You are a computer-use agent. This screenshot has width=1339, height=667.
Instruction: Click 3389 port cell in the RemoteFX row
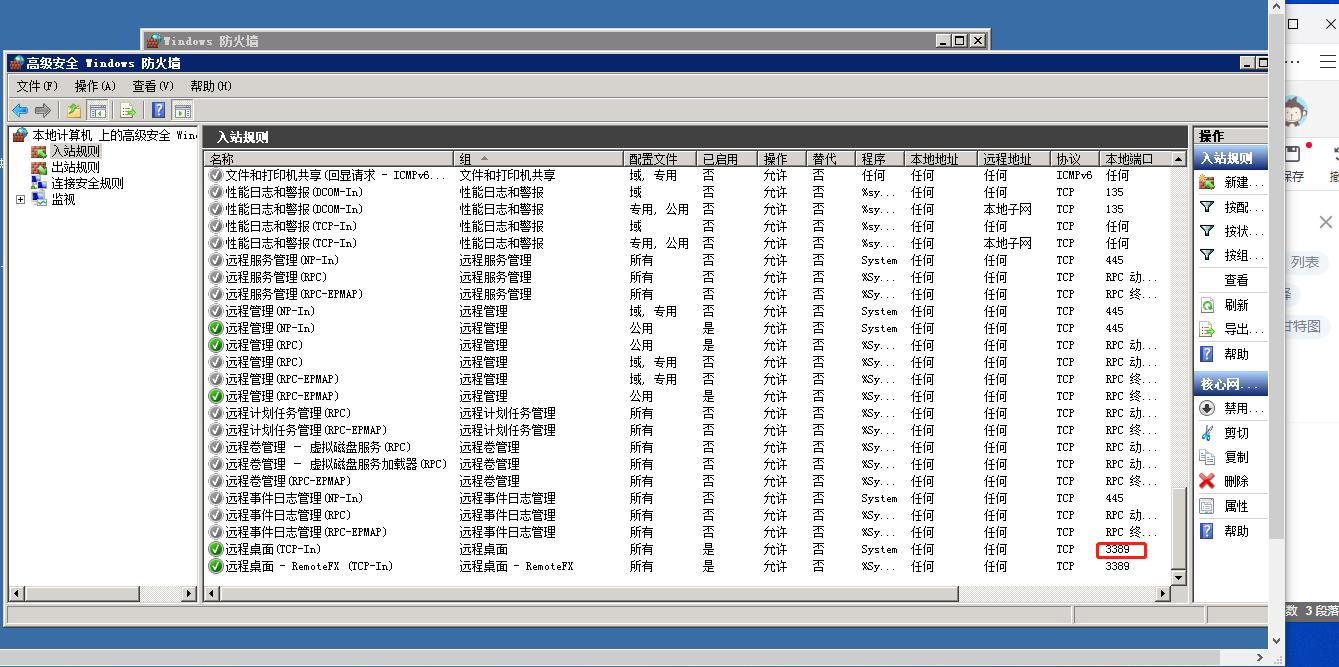point(1117,566)
